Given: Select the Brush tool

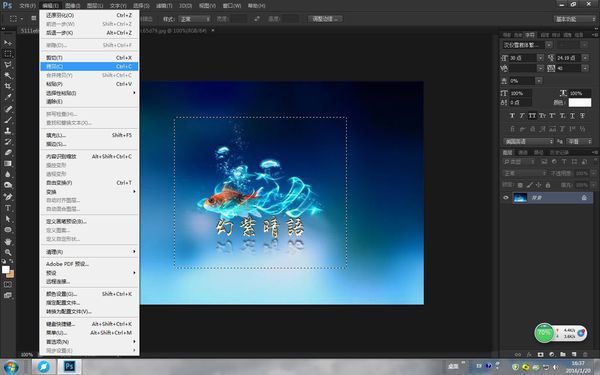Looking at the screenshot, I should pyautogui.click(x=8, y=120).
